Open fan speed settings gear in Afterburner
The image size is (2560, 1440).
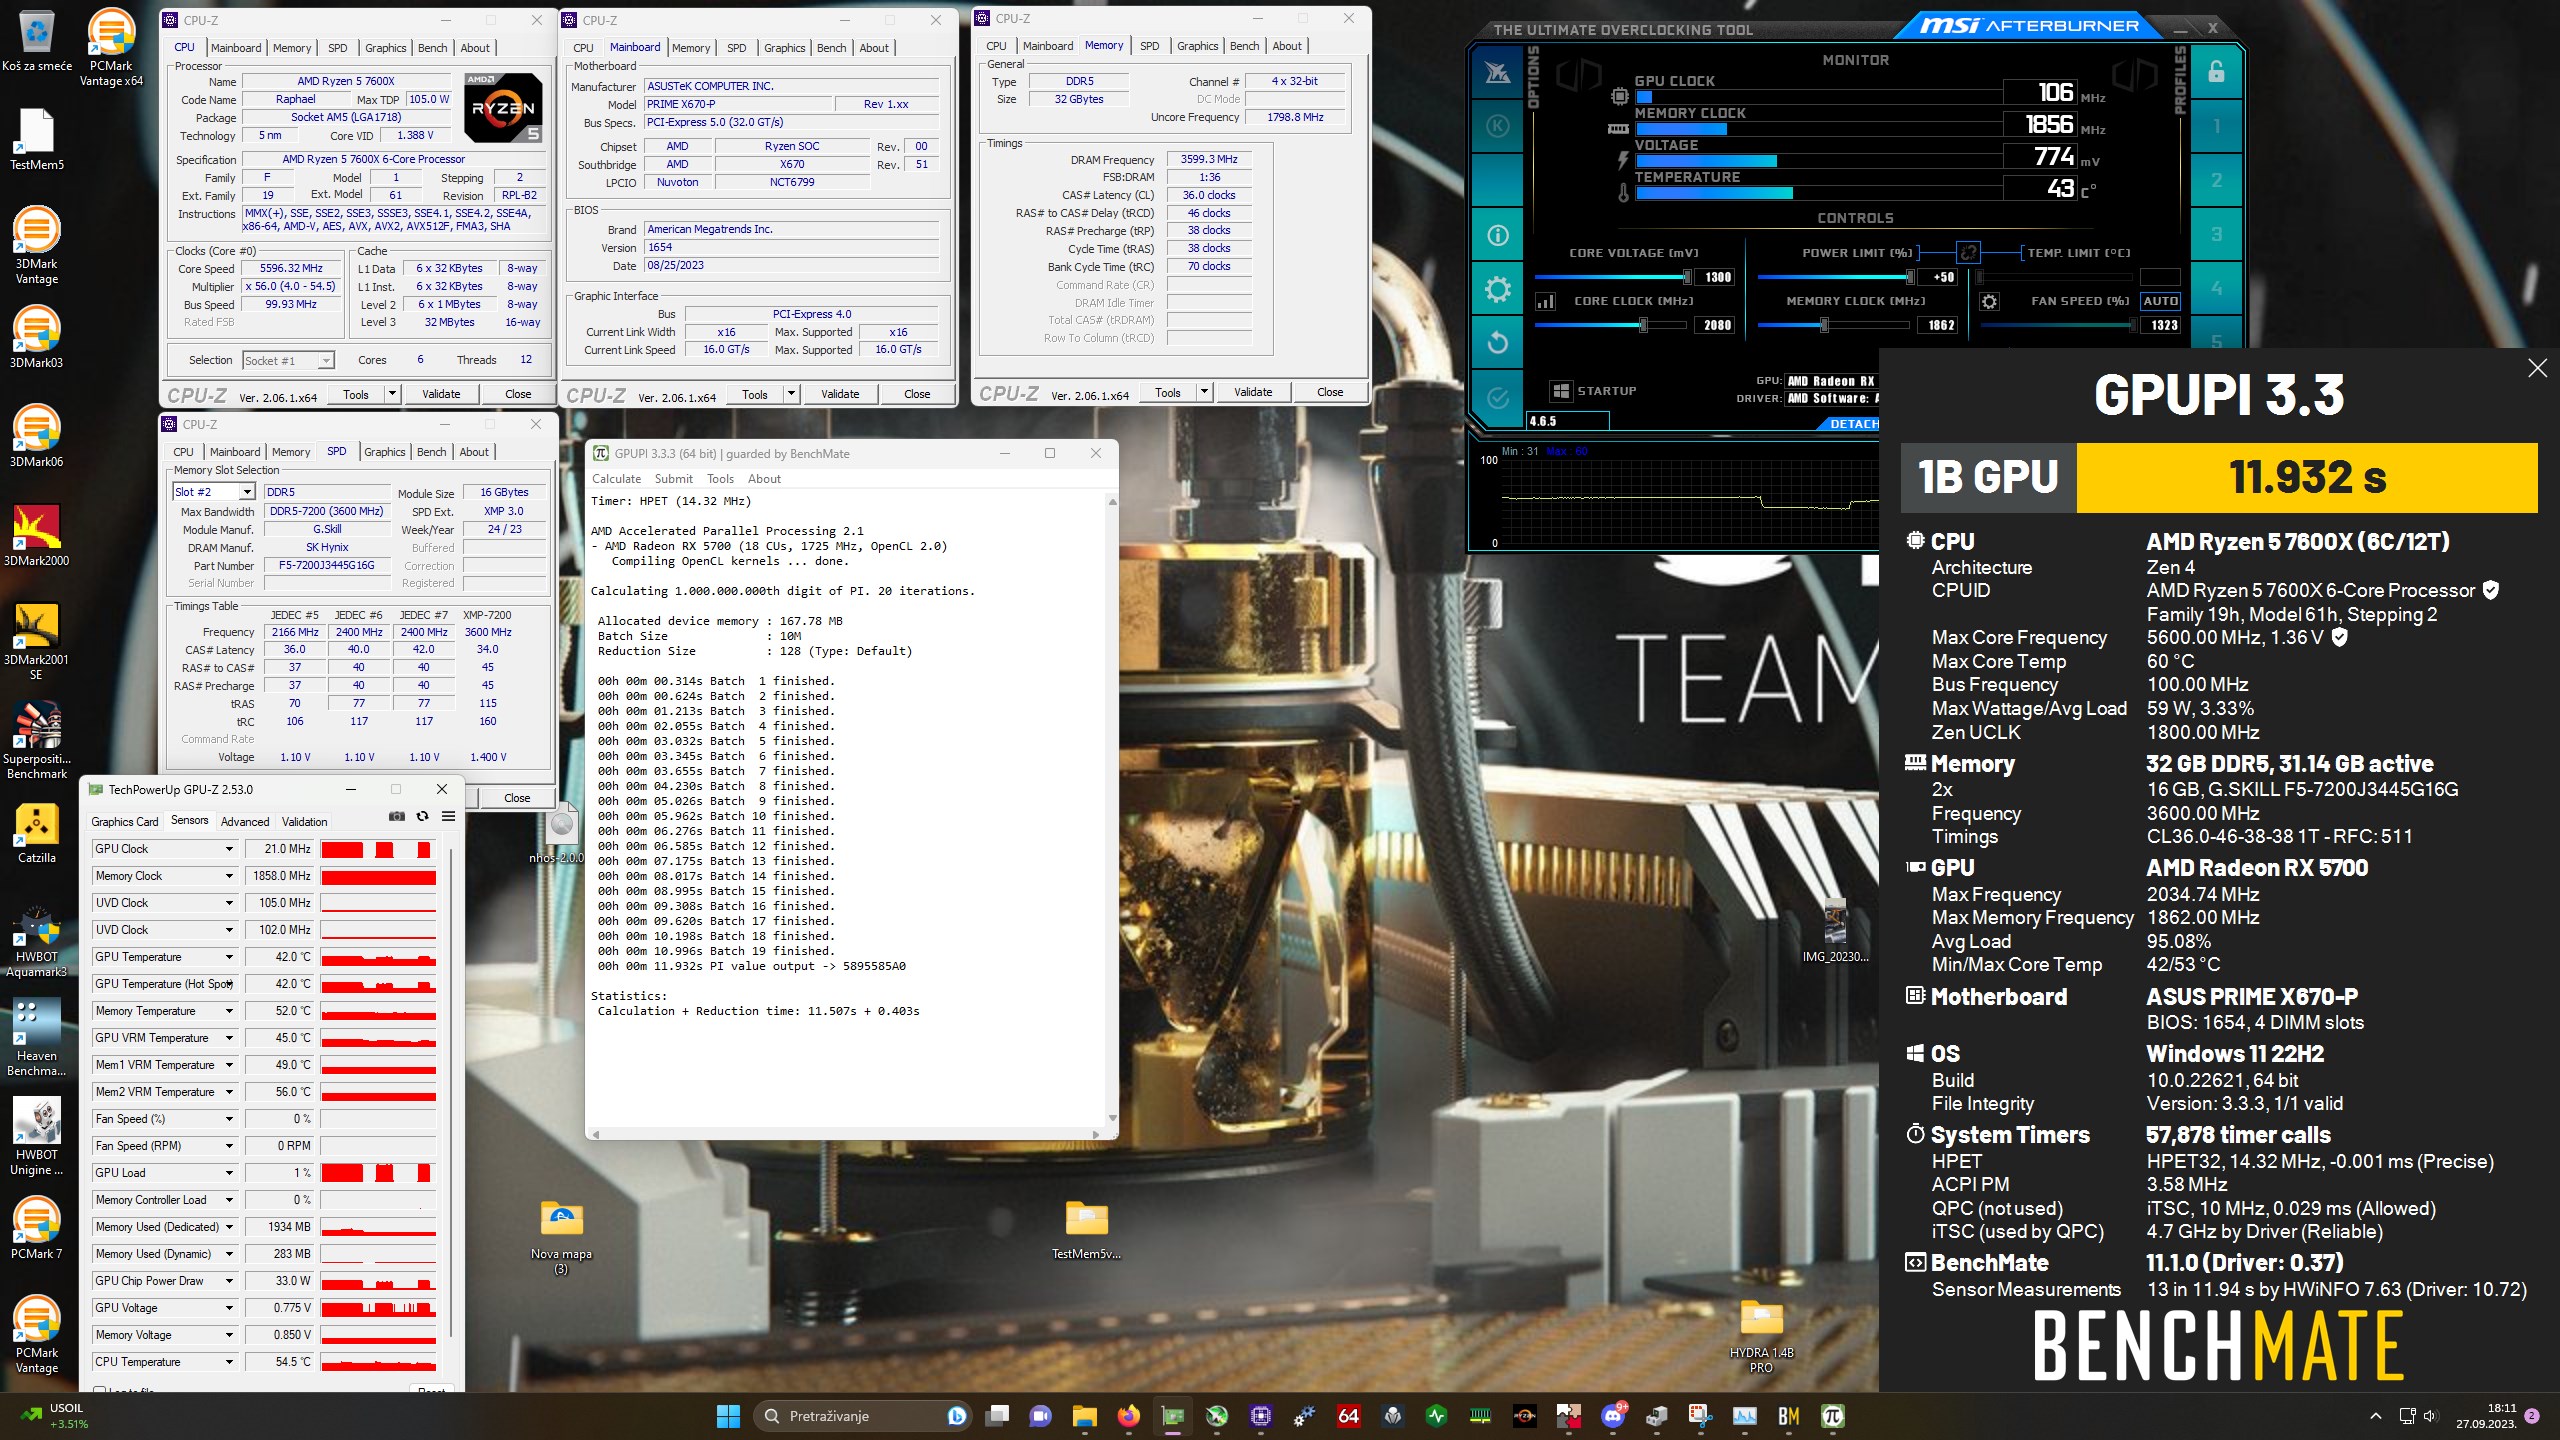(1989, 301)
